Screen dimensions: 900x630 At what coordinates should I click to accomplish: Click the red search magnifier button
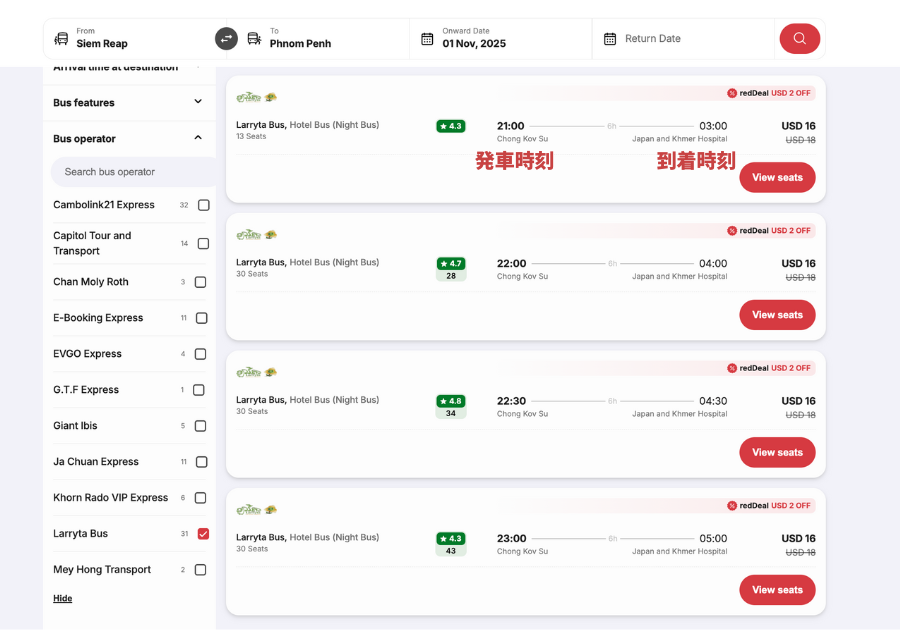click(799, 39)
